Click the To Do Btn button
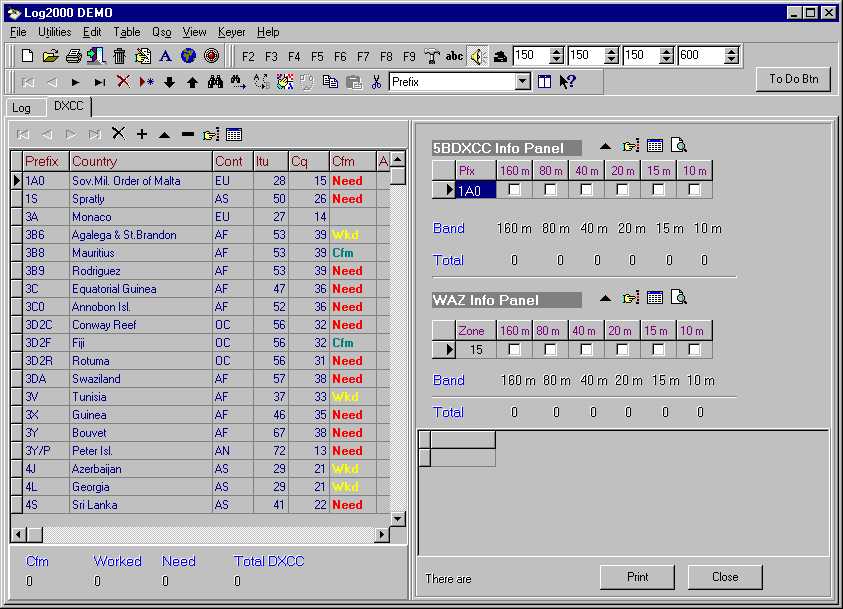Image resolution: width=843 pixels, height=609 pixels. coord(794,79)
